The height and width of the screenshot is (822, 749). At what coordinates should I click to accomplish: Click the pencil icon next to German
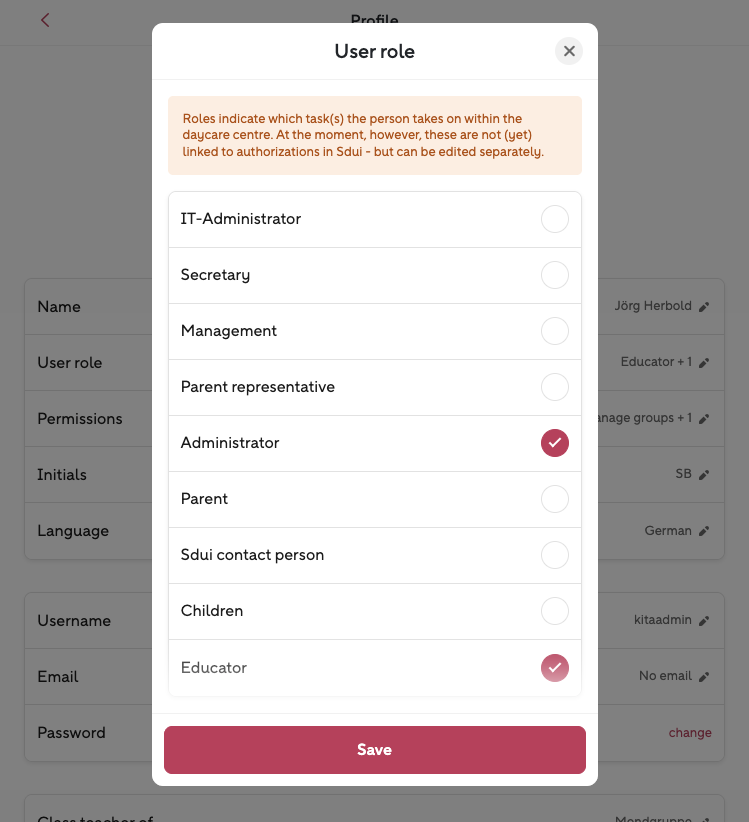tap(704, 531)
